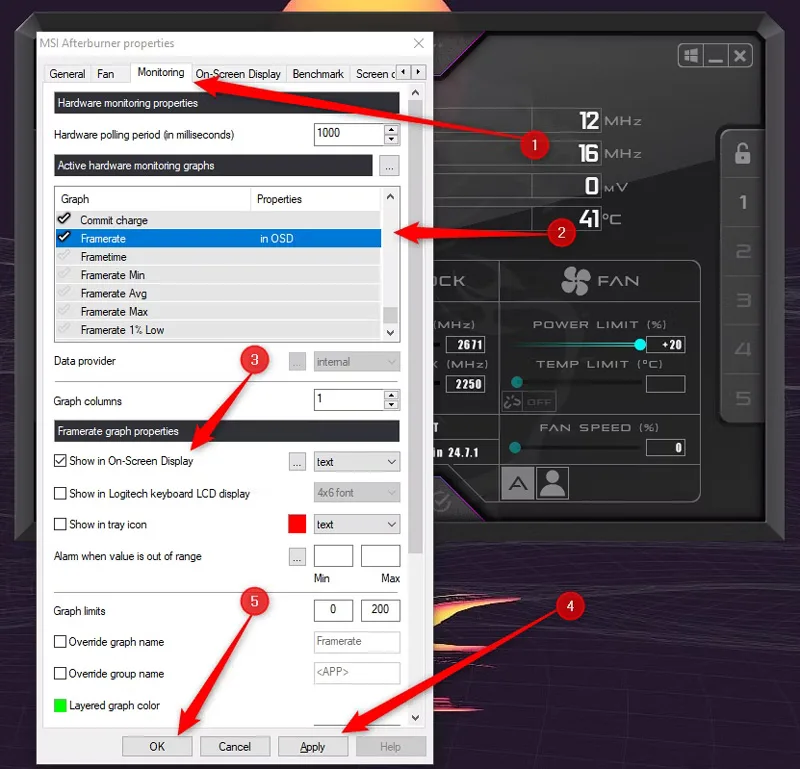Image resolution: width=800 pixels, height=769 pixels.
Task: Click the Windows startup icon in Afterburner
Action: (x=691, y=55)
